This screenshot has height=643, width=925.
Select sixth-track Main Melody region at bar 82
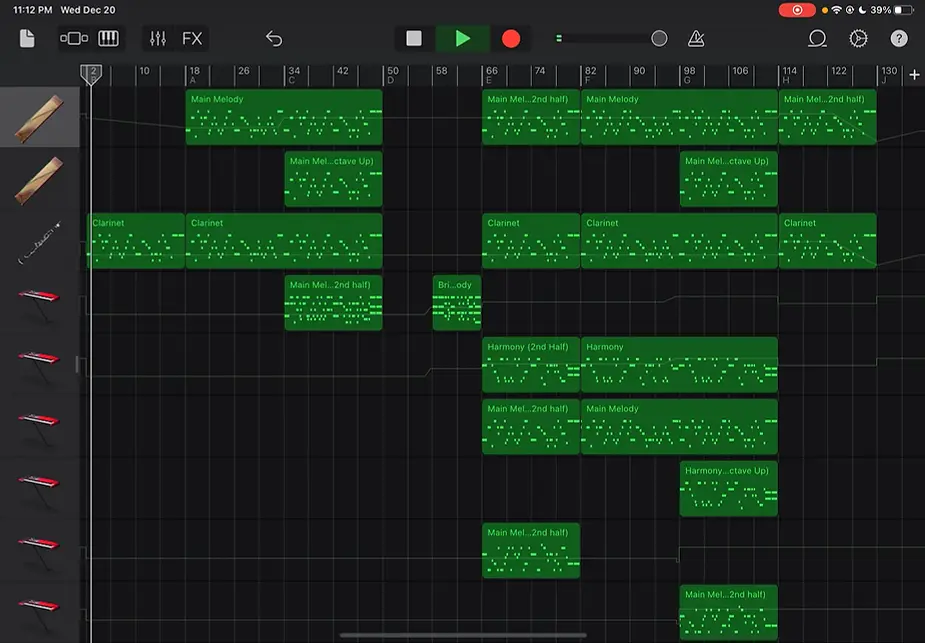679,427
